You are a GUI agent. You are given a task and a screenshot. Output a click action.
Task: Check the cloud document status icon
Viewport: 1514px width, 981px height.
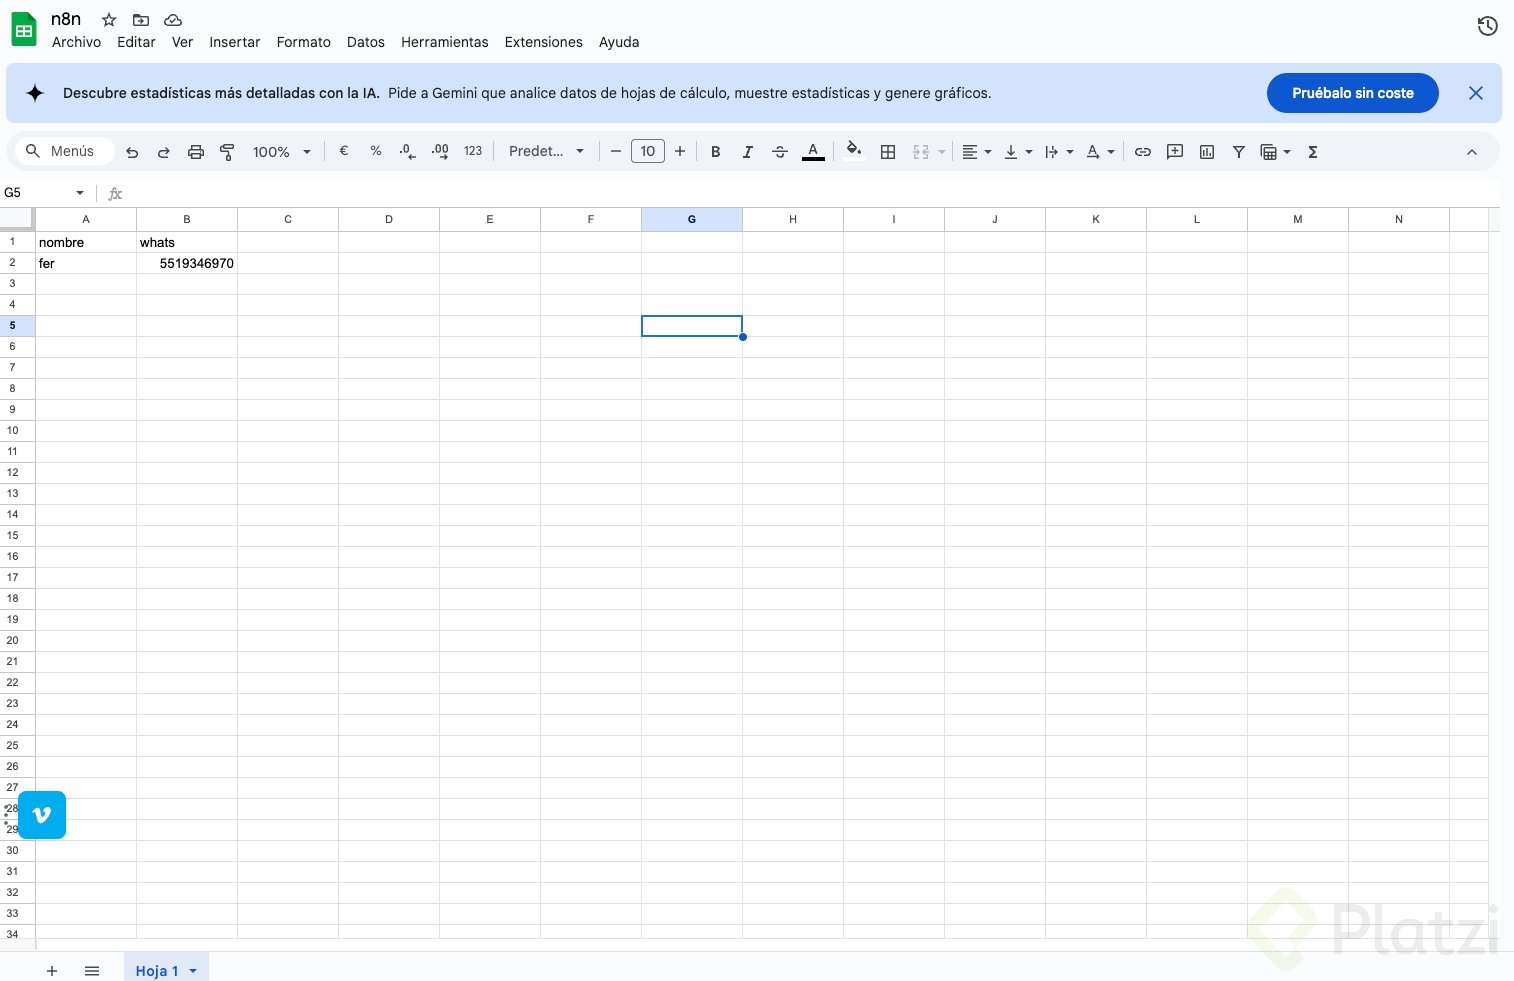[173, 20]
